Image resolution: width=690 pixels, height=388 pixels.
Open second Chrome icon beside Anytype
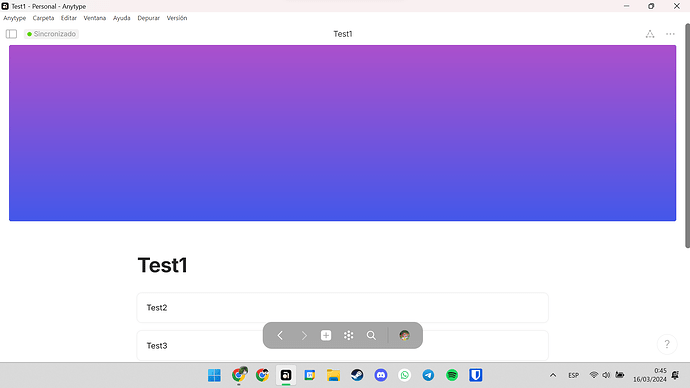pyautogui.click(x=262, y=375)
